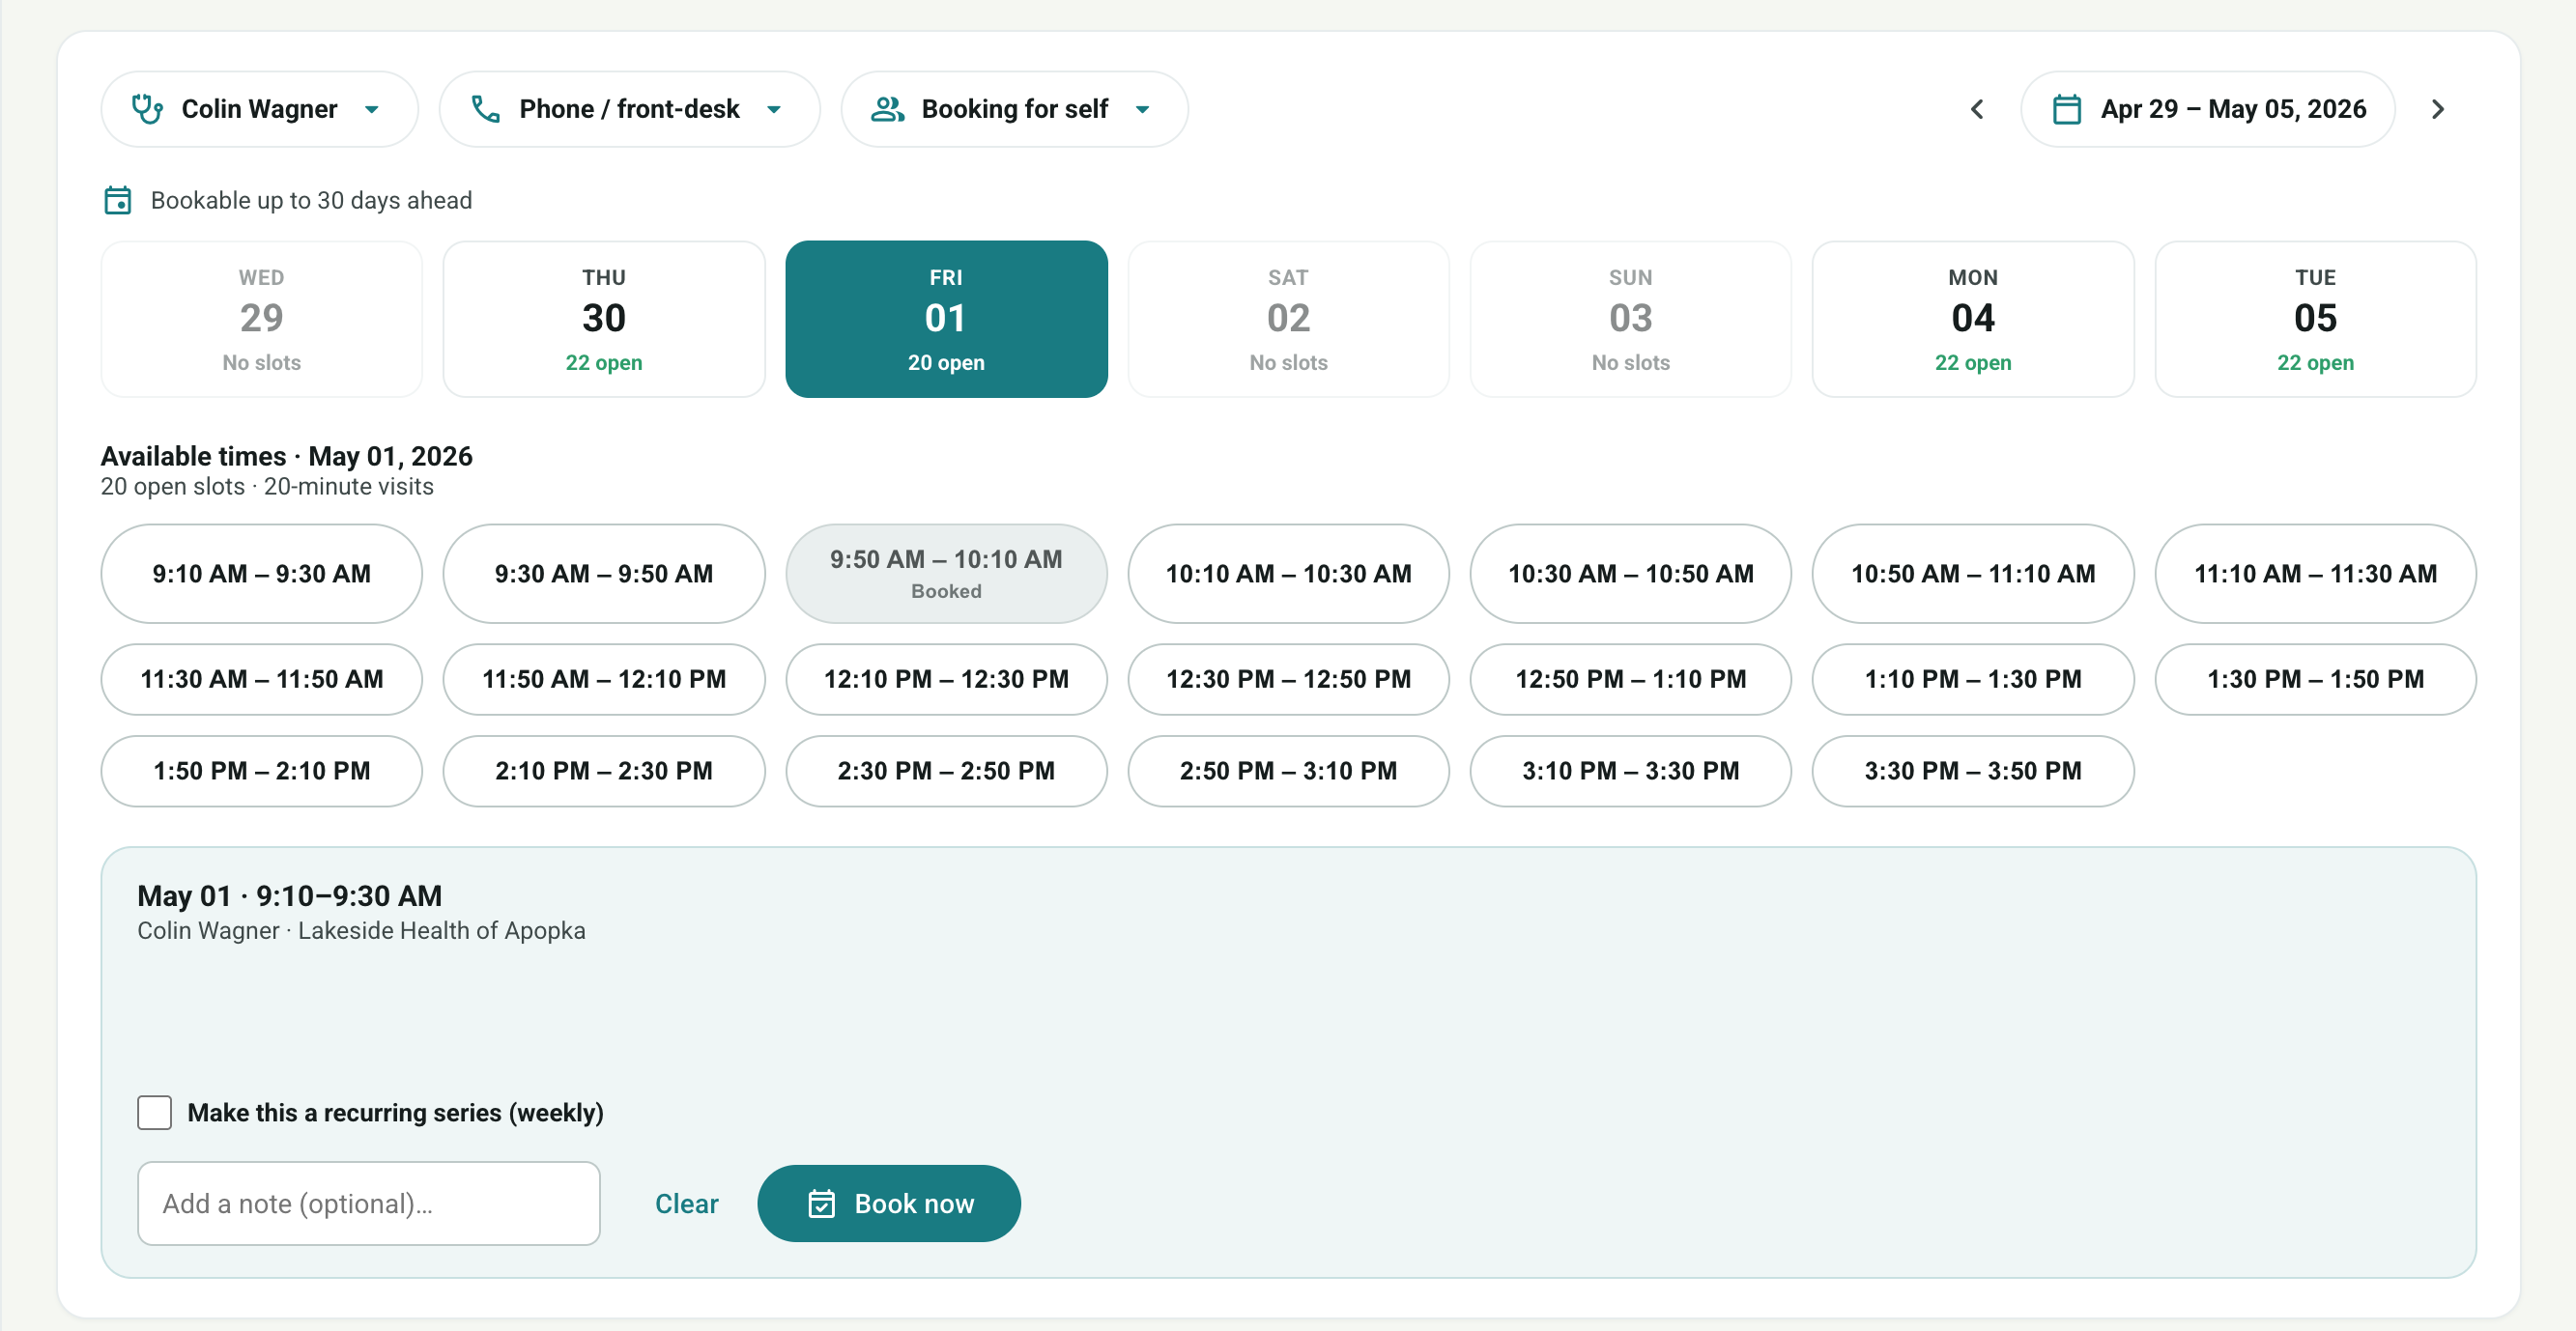Select the THU 30 day card
Screen dimensions: 2576x1331
(603, 319)
